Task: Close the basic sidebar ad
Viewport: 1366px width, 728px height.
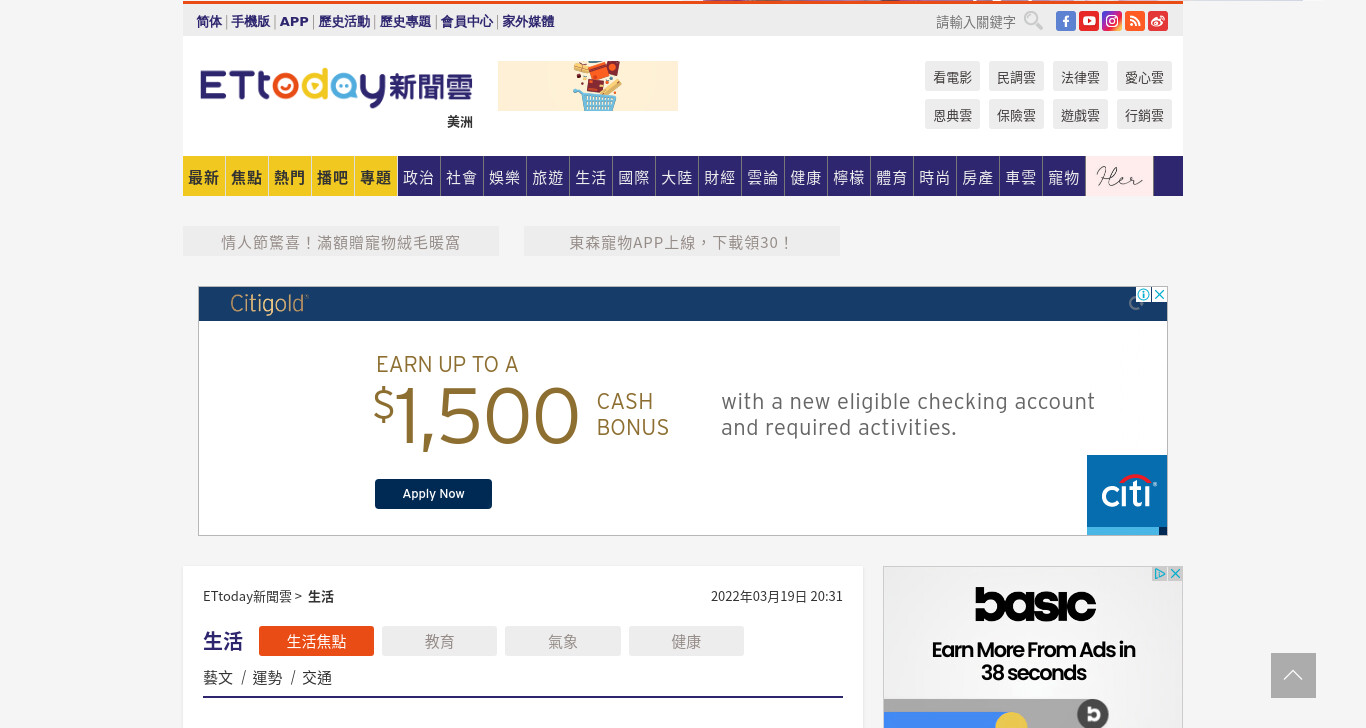Action: (x=1176, y=574)
